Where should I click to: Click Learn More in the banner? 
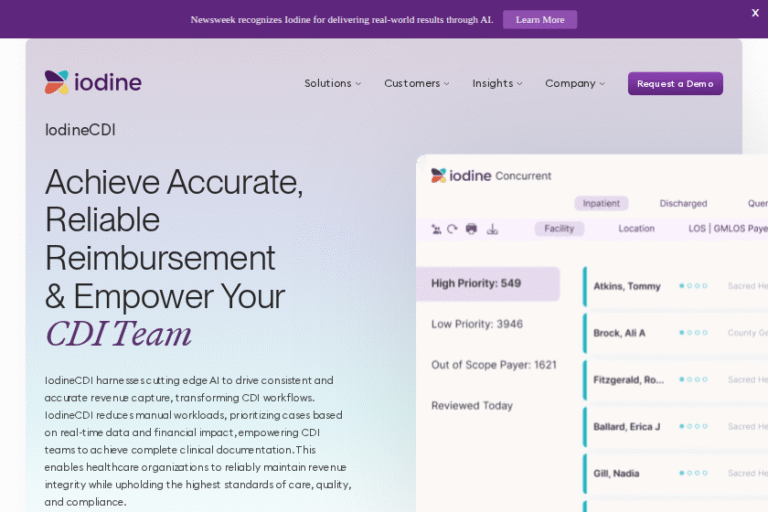point(540,20)
